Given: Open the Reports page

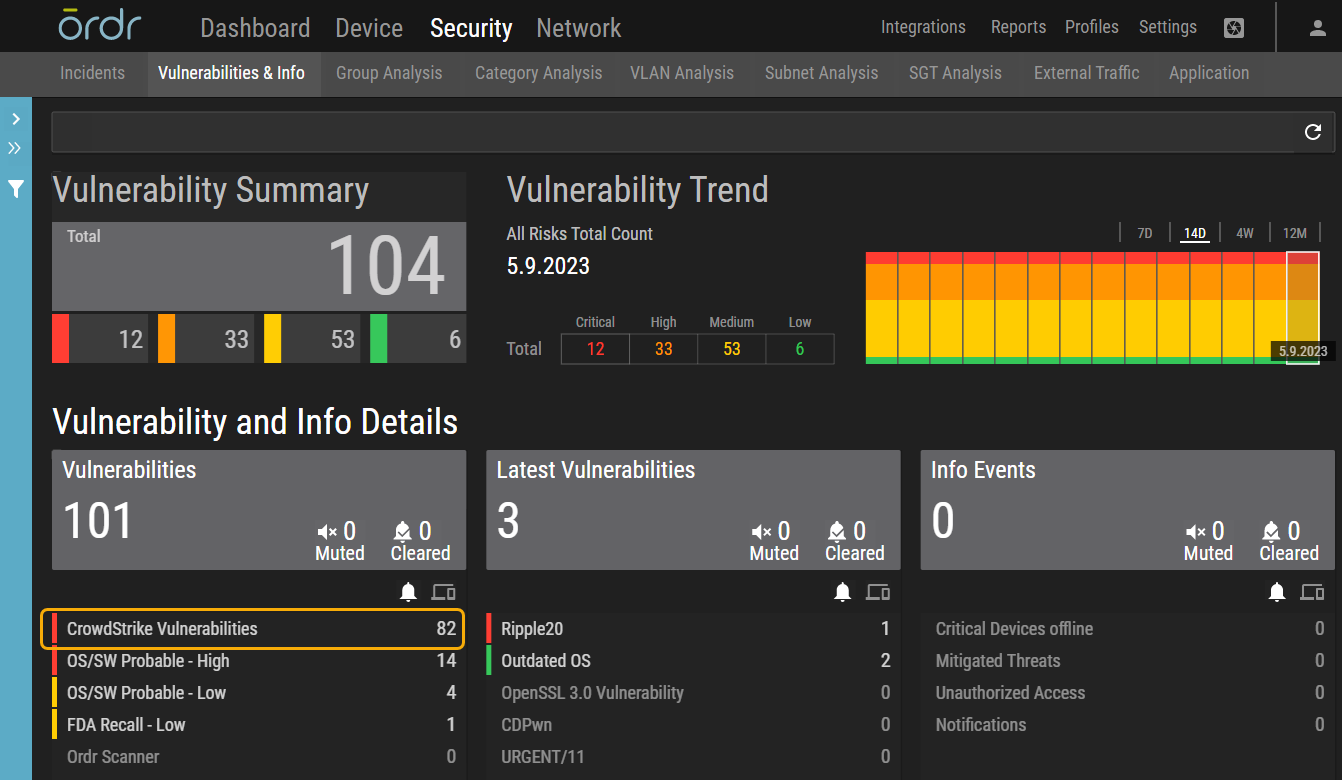Looking at the screenshot, I should point(1018,28).
